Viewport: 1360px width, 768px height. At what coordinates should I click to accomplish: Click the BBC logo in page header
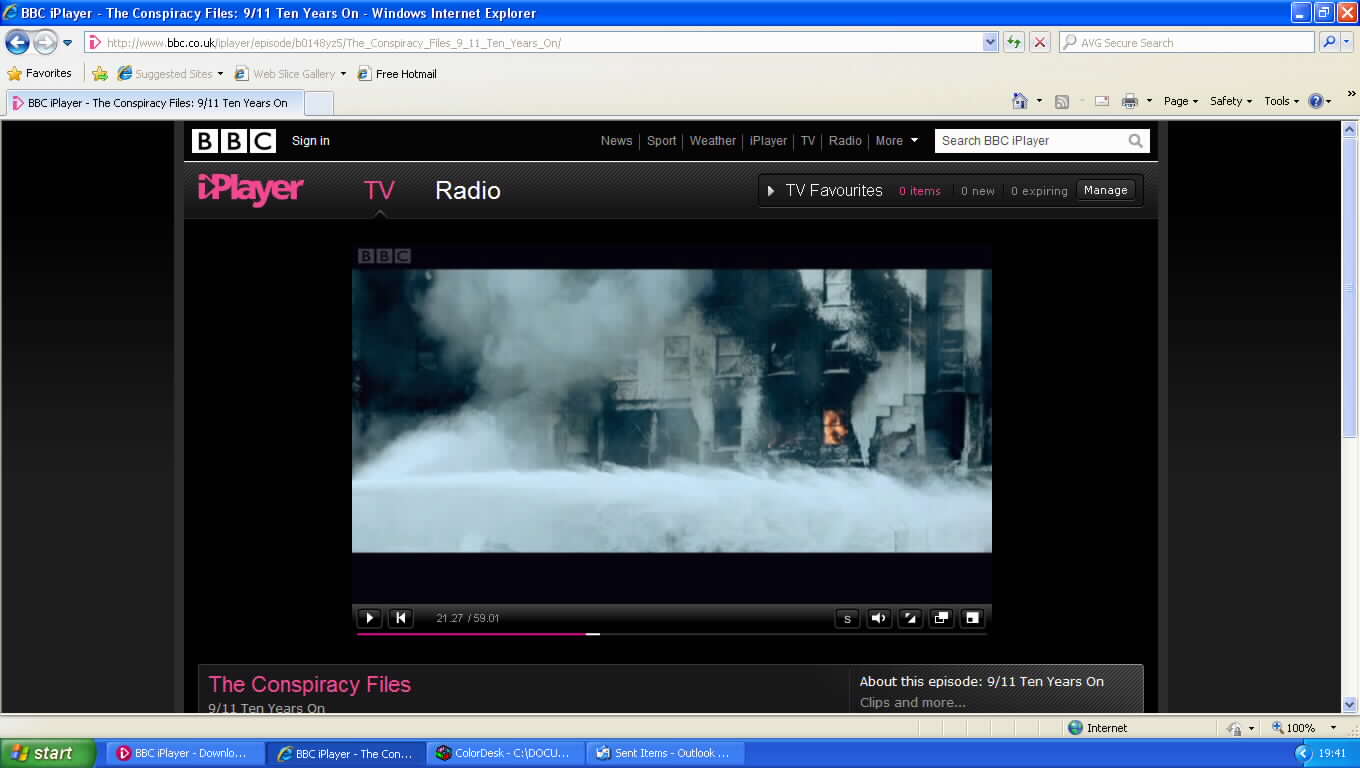pyautogui.click(x=234, y=141)
